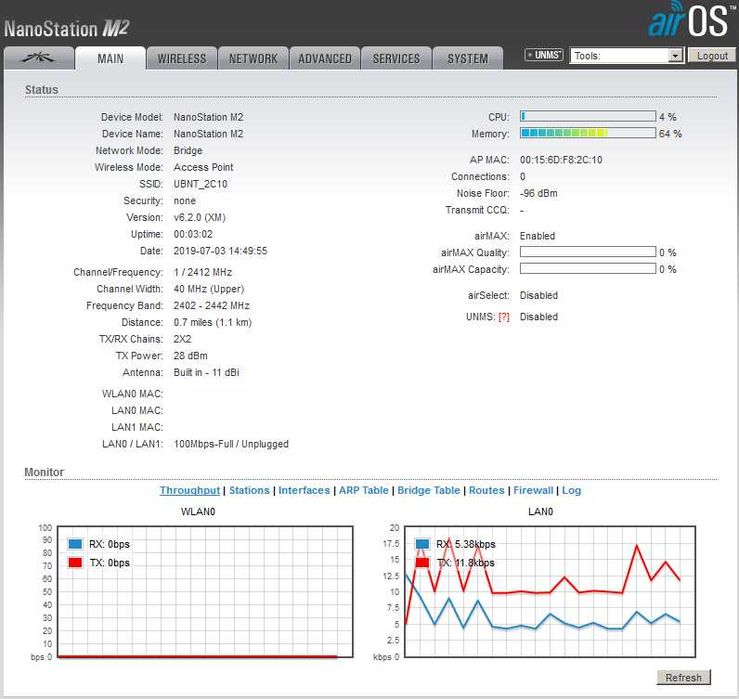Log out with the Logout button
The height and width of the screenshot is (699, 739).
[x=712, y=56]
